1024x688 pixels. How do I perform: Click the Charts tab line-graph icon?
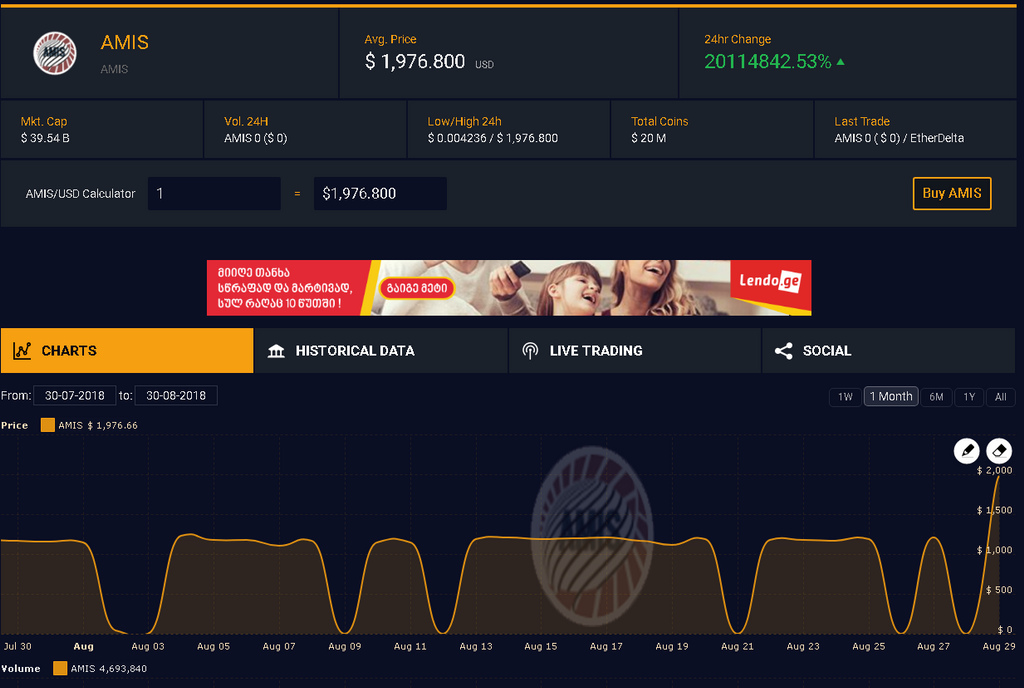(22, 351)
